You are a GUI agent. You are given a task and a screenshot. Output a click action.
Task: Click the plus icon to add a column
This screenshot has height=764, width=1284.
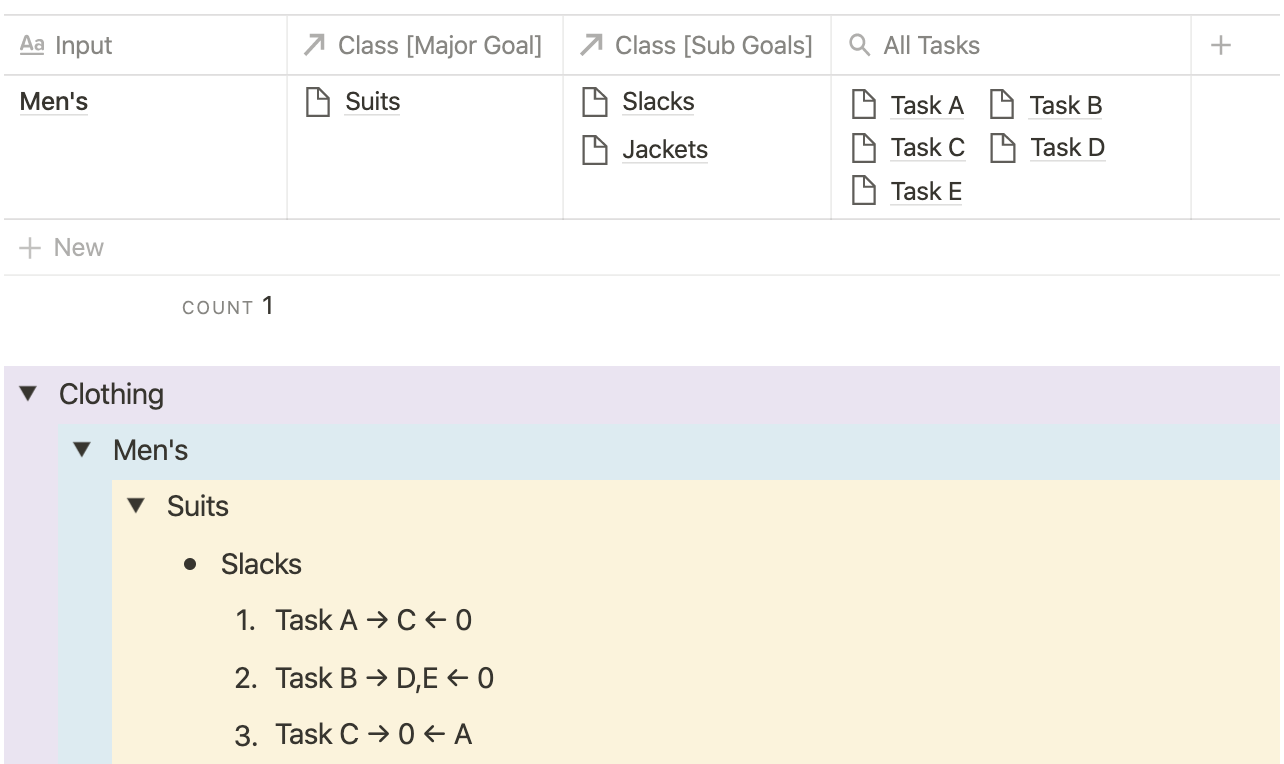1220,45
